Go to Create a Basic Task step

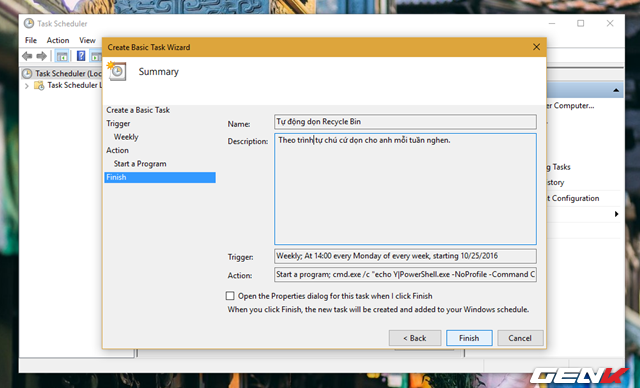138,110
